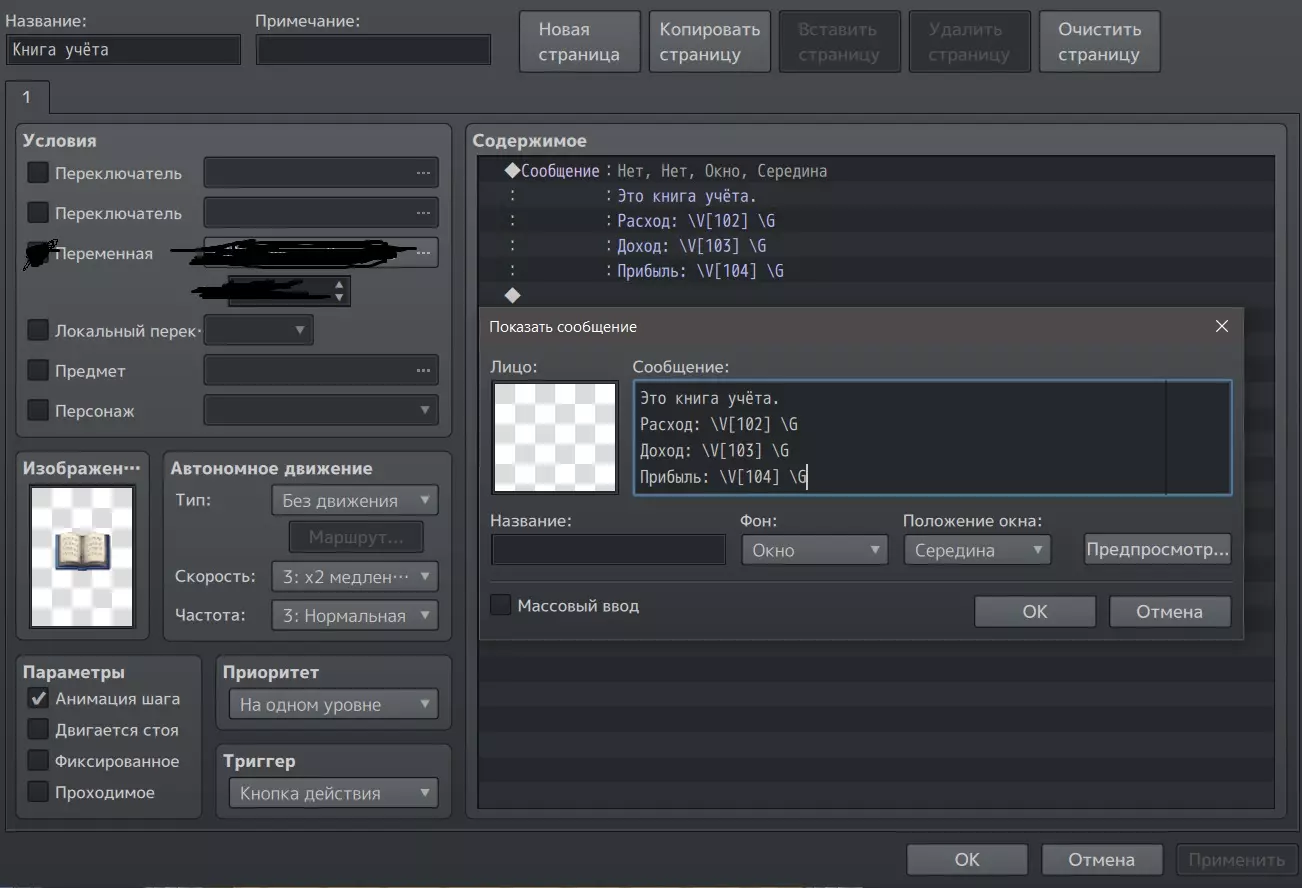Open the first Переключатель ellipsis selector
This screenshot has height=888, width=1302.
321,173
